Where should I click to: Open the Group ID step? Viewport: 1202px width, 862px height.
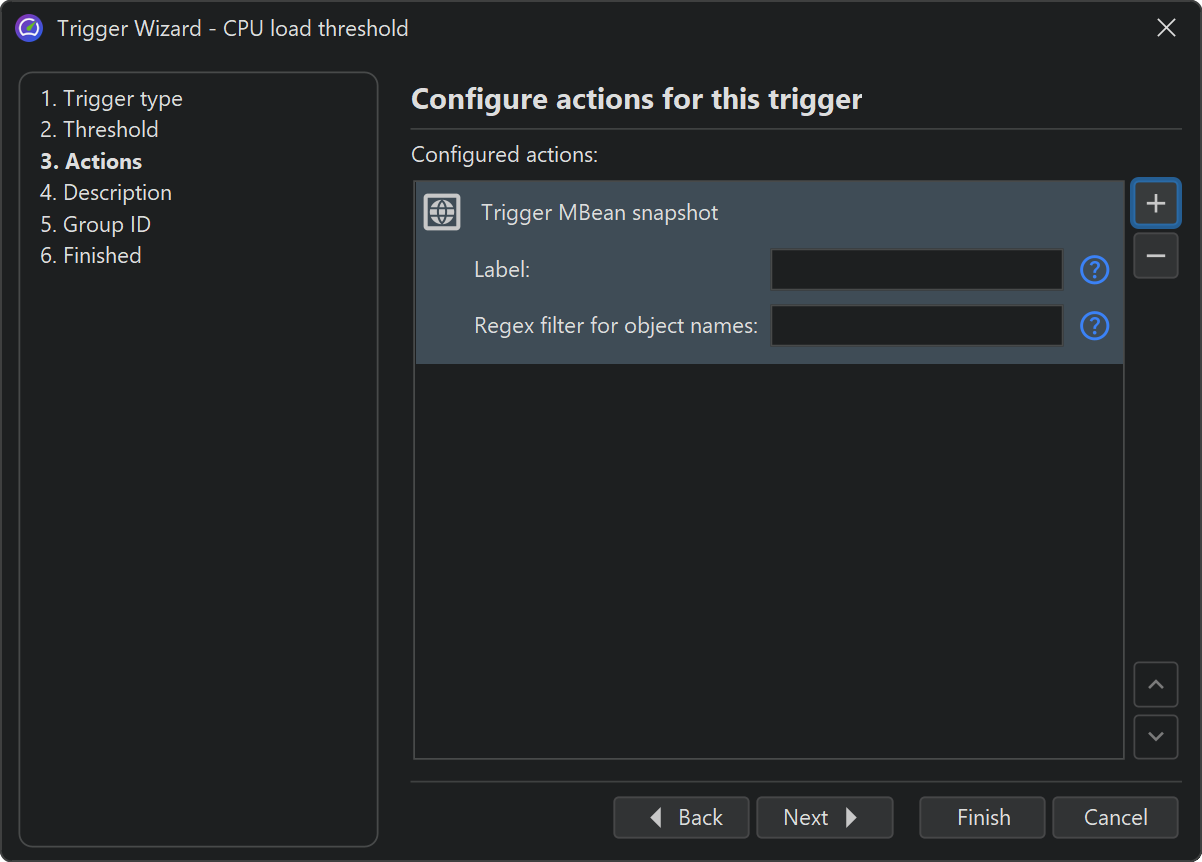coord(95,224)
